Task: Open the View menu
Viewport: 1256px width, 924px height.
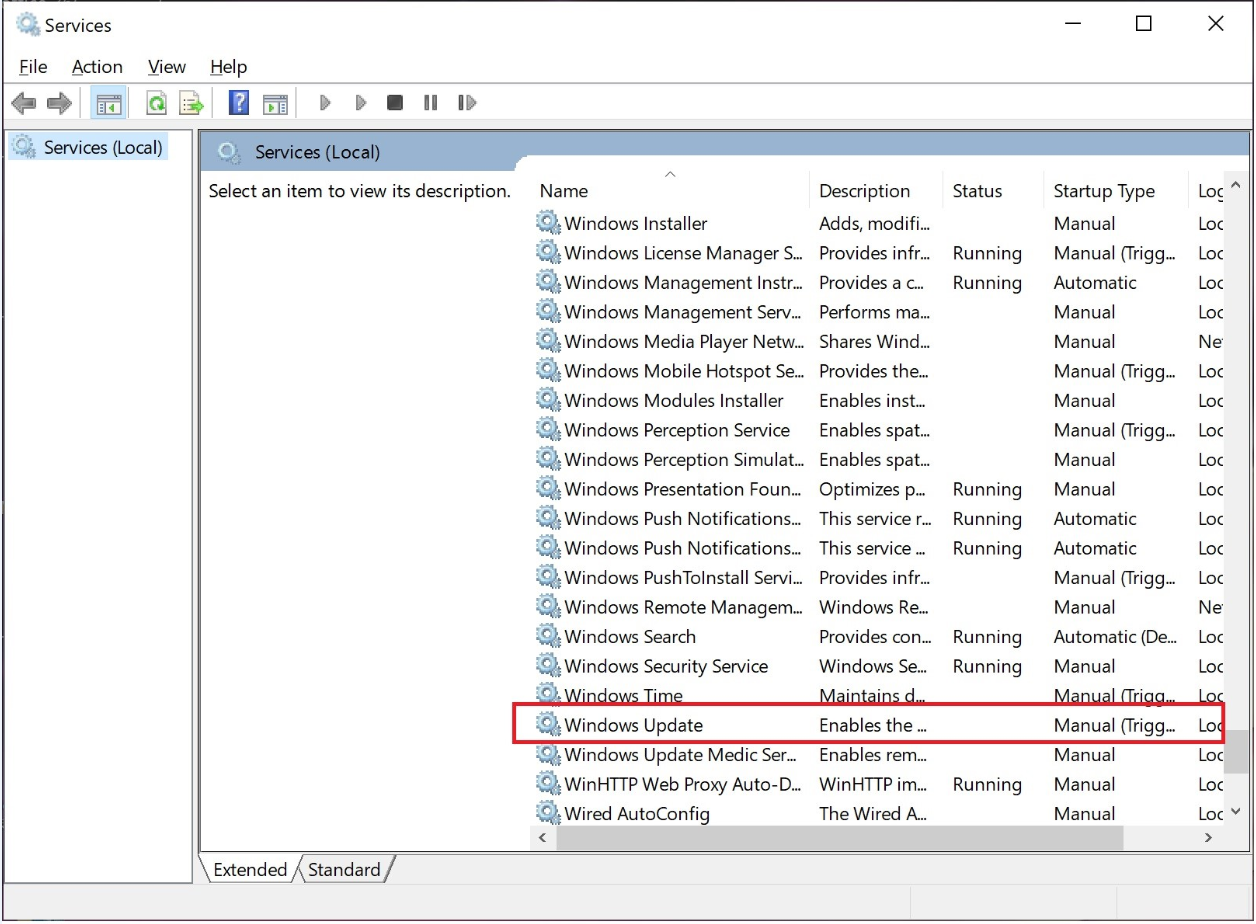Action: 166,67
